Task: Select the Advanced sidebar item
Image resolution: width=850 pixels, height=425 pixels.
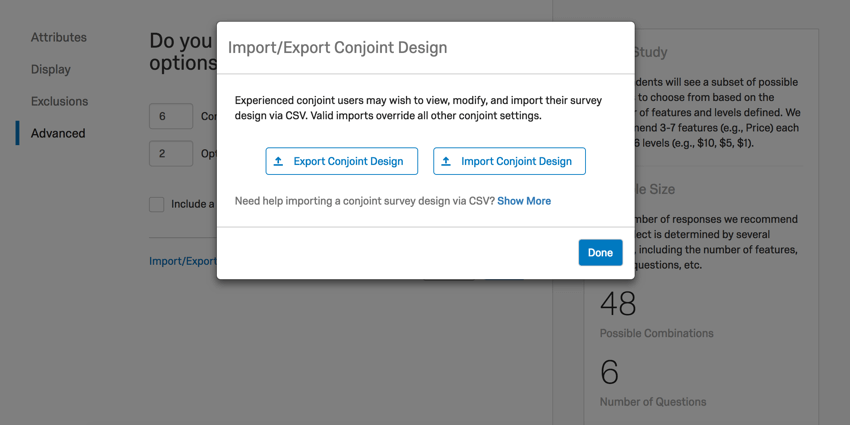Action: [57, 133]
